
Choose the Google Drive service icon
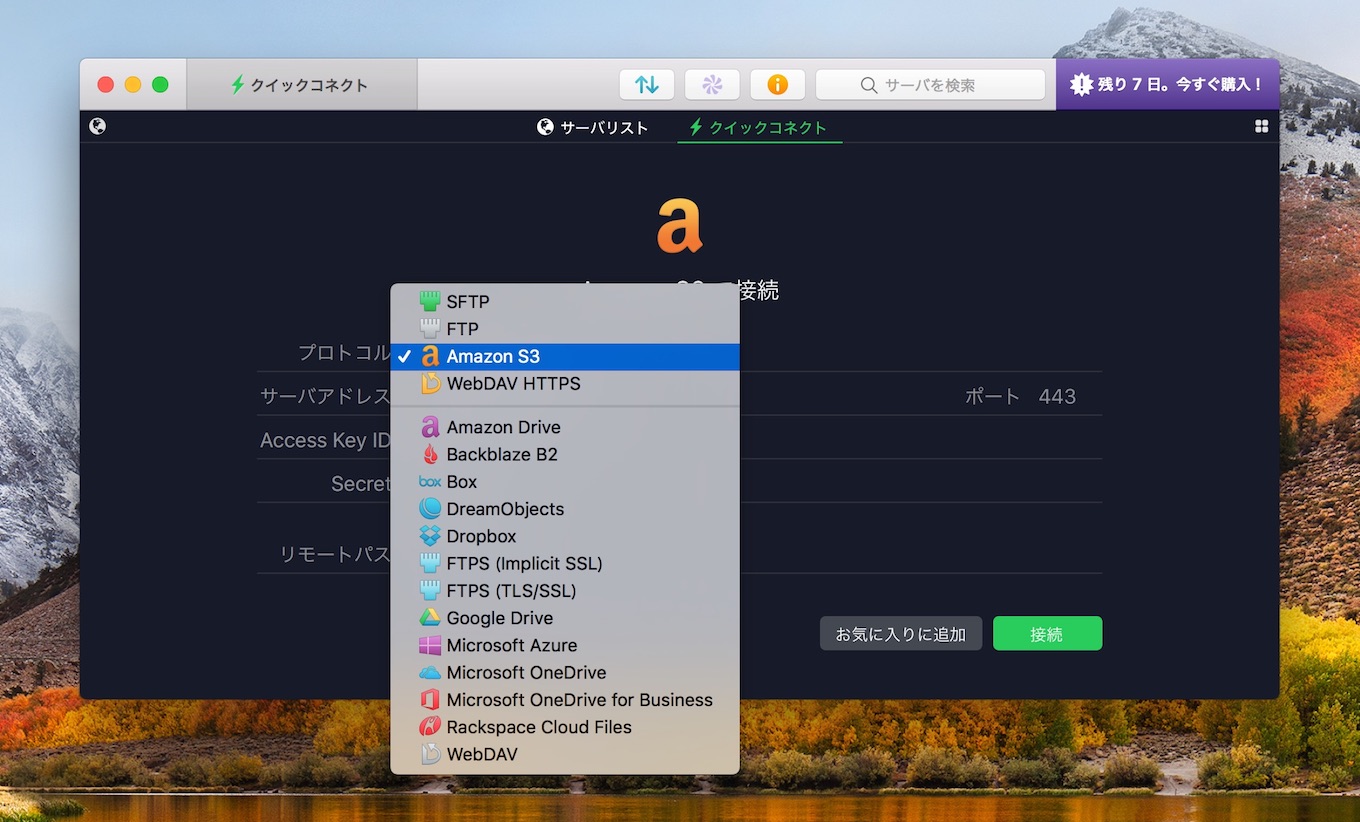pyautogui.click(x=430, y=618)
